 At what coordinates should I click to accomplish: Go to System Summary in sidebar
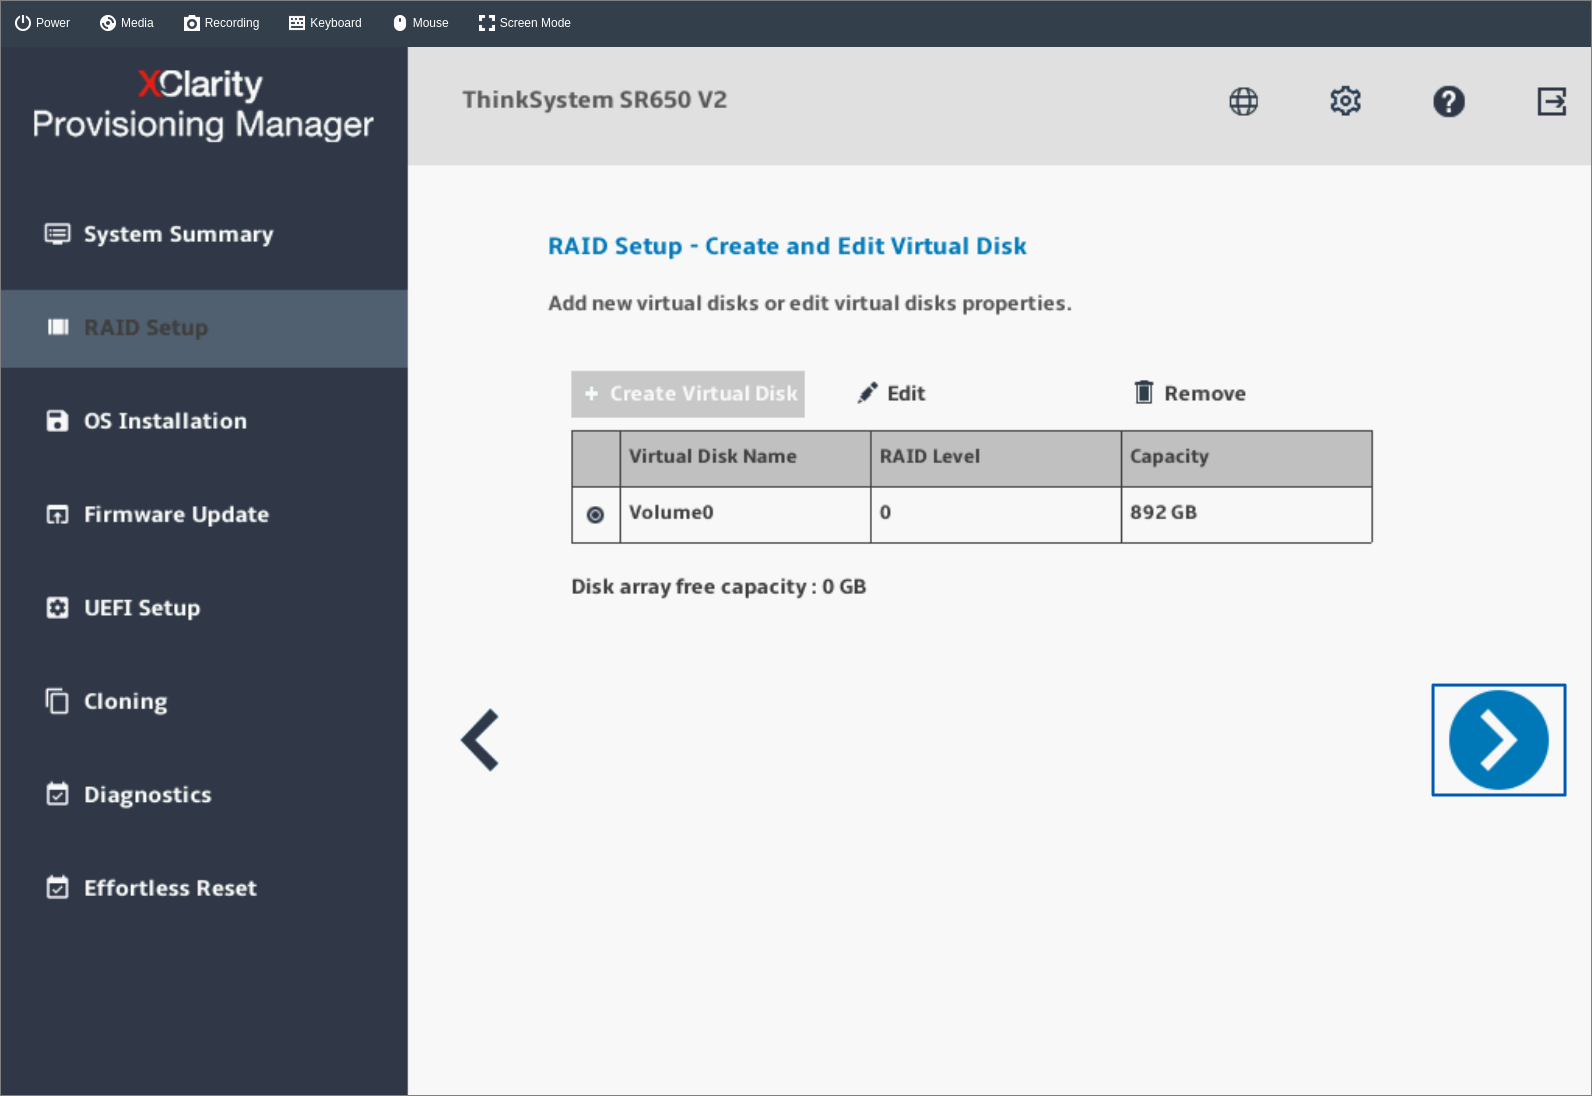pos(204,234)
